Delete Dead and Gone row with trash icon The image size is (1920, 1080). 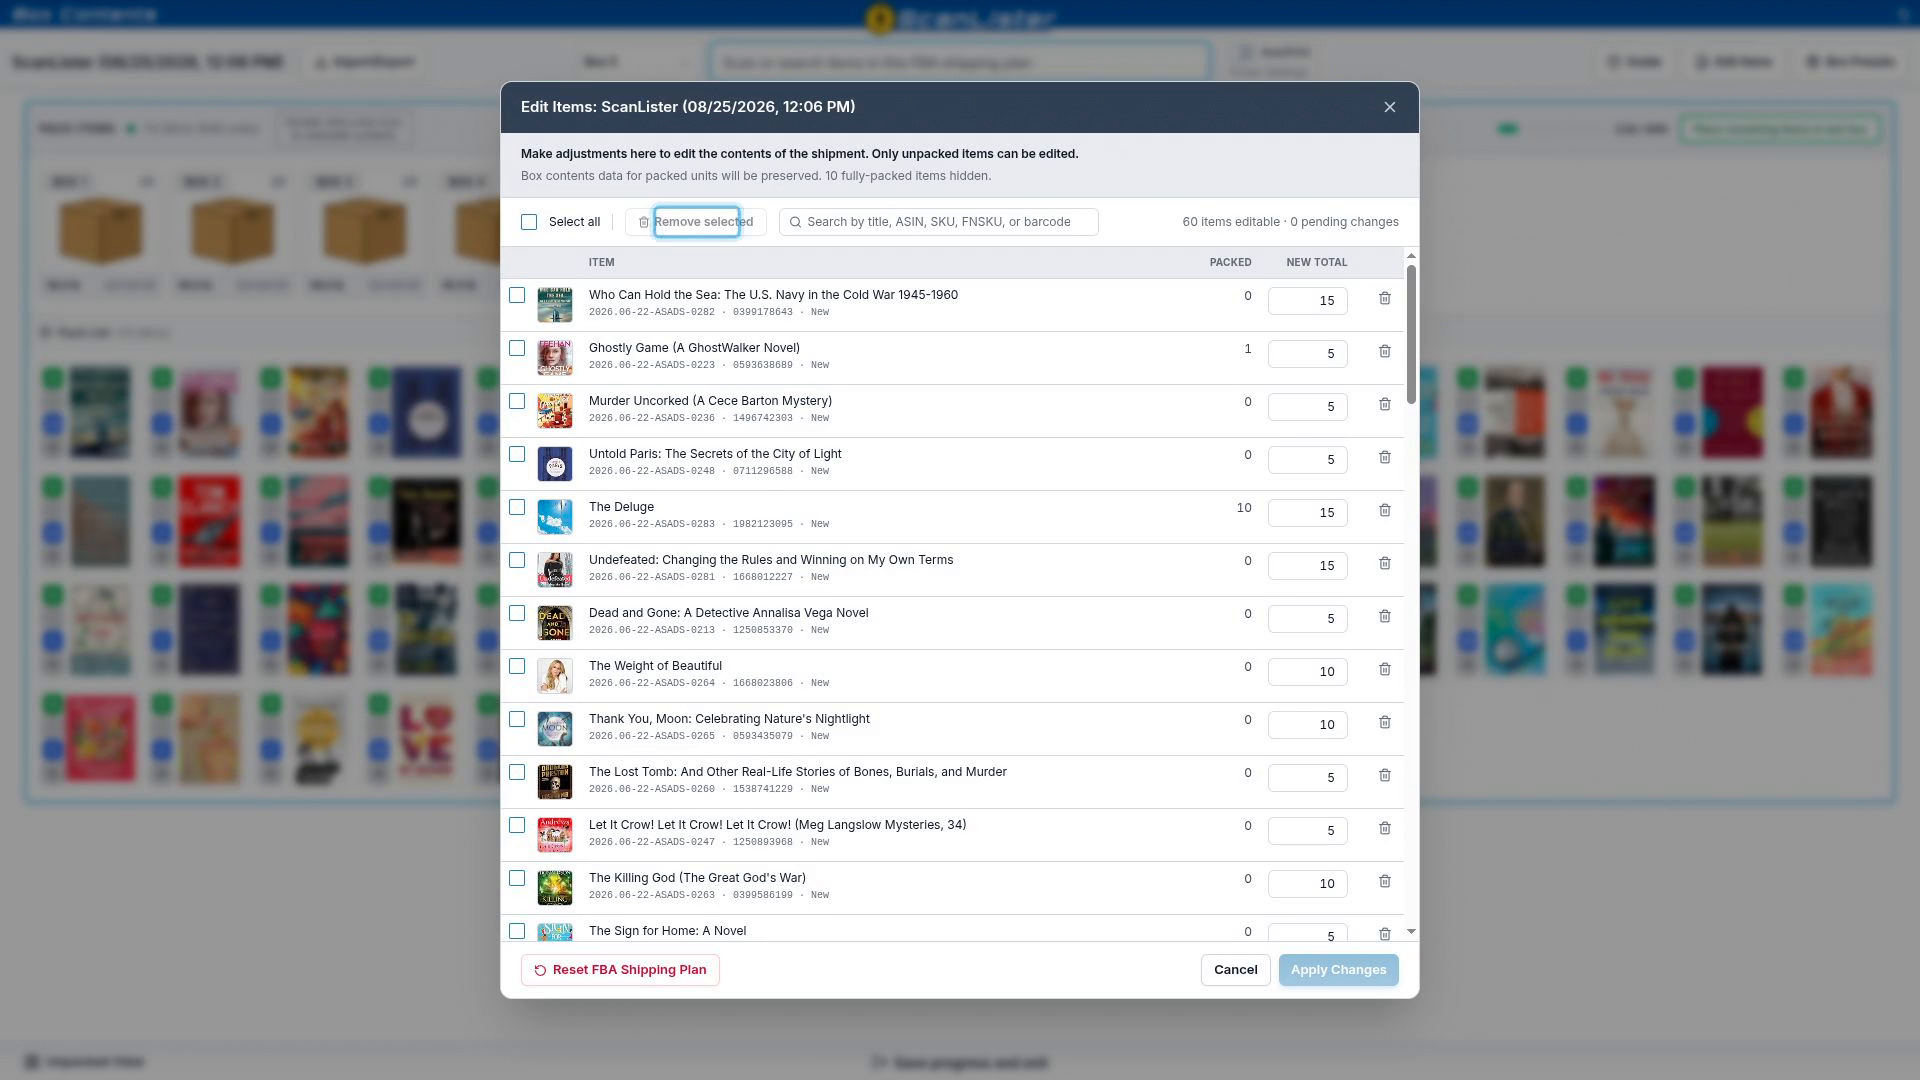(x=1385, y=616)
